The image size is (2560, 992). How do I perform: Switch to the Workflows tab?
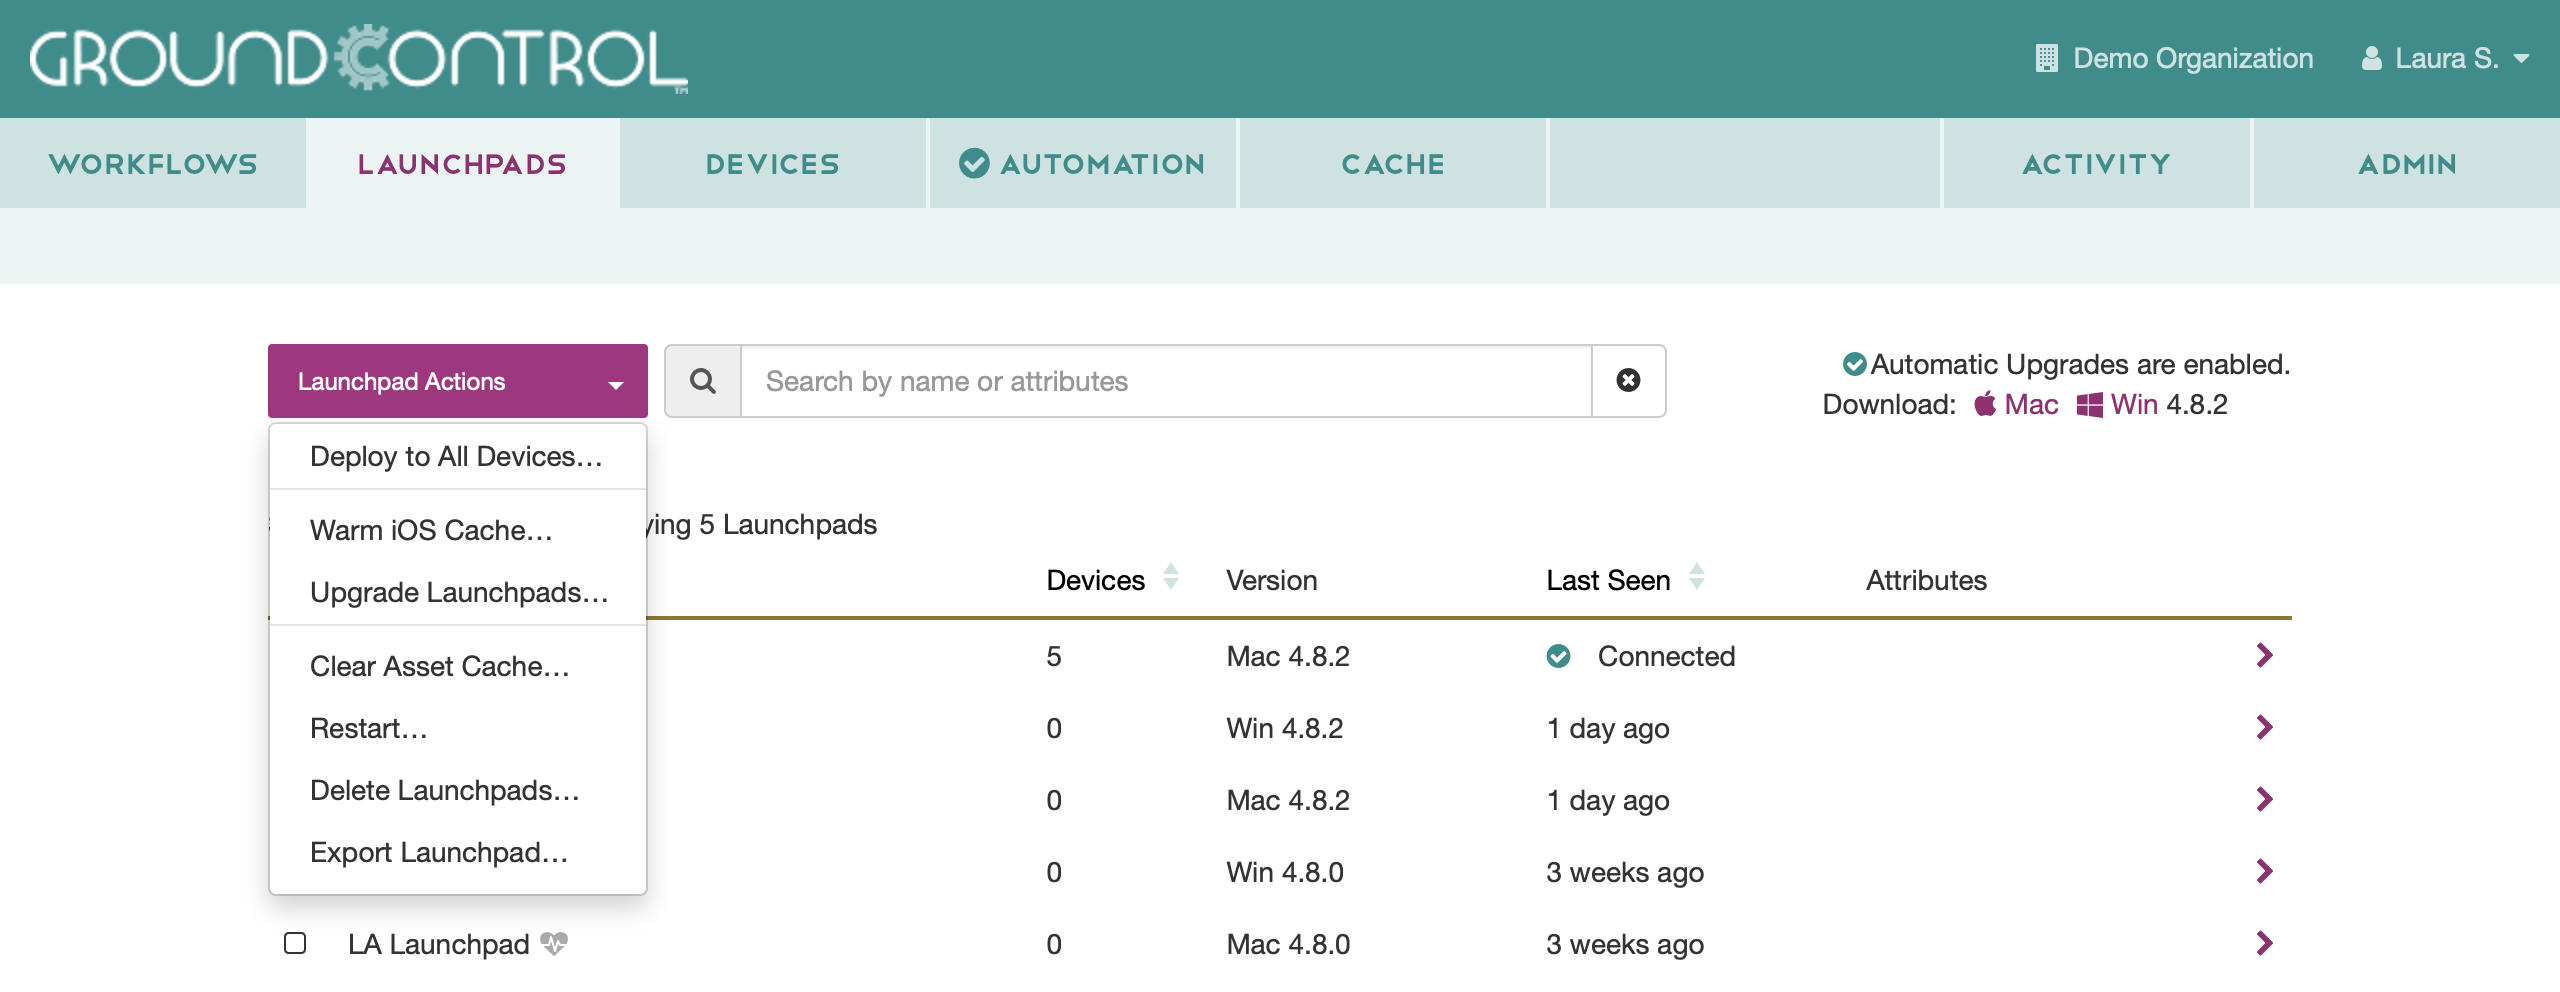pyautogui.click(x=153, y=164)
